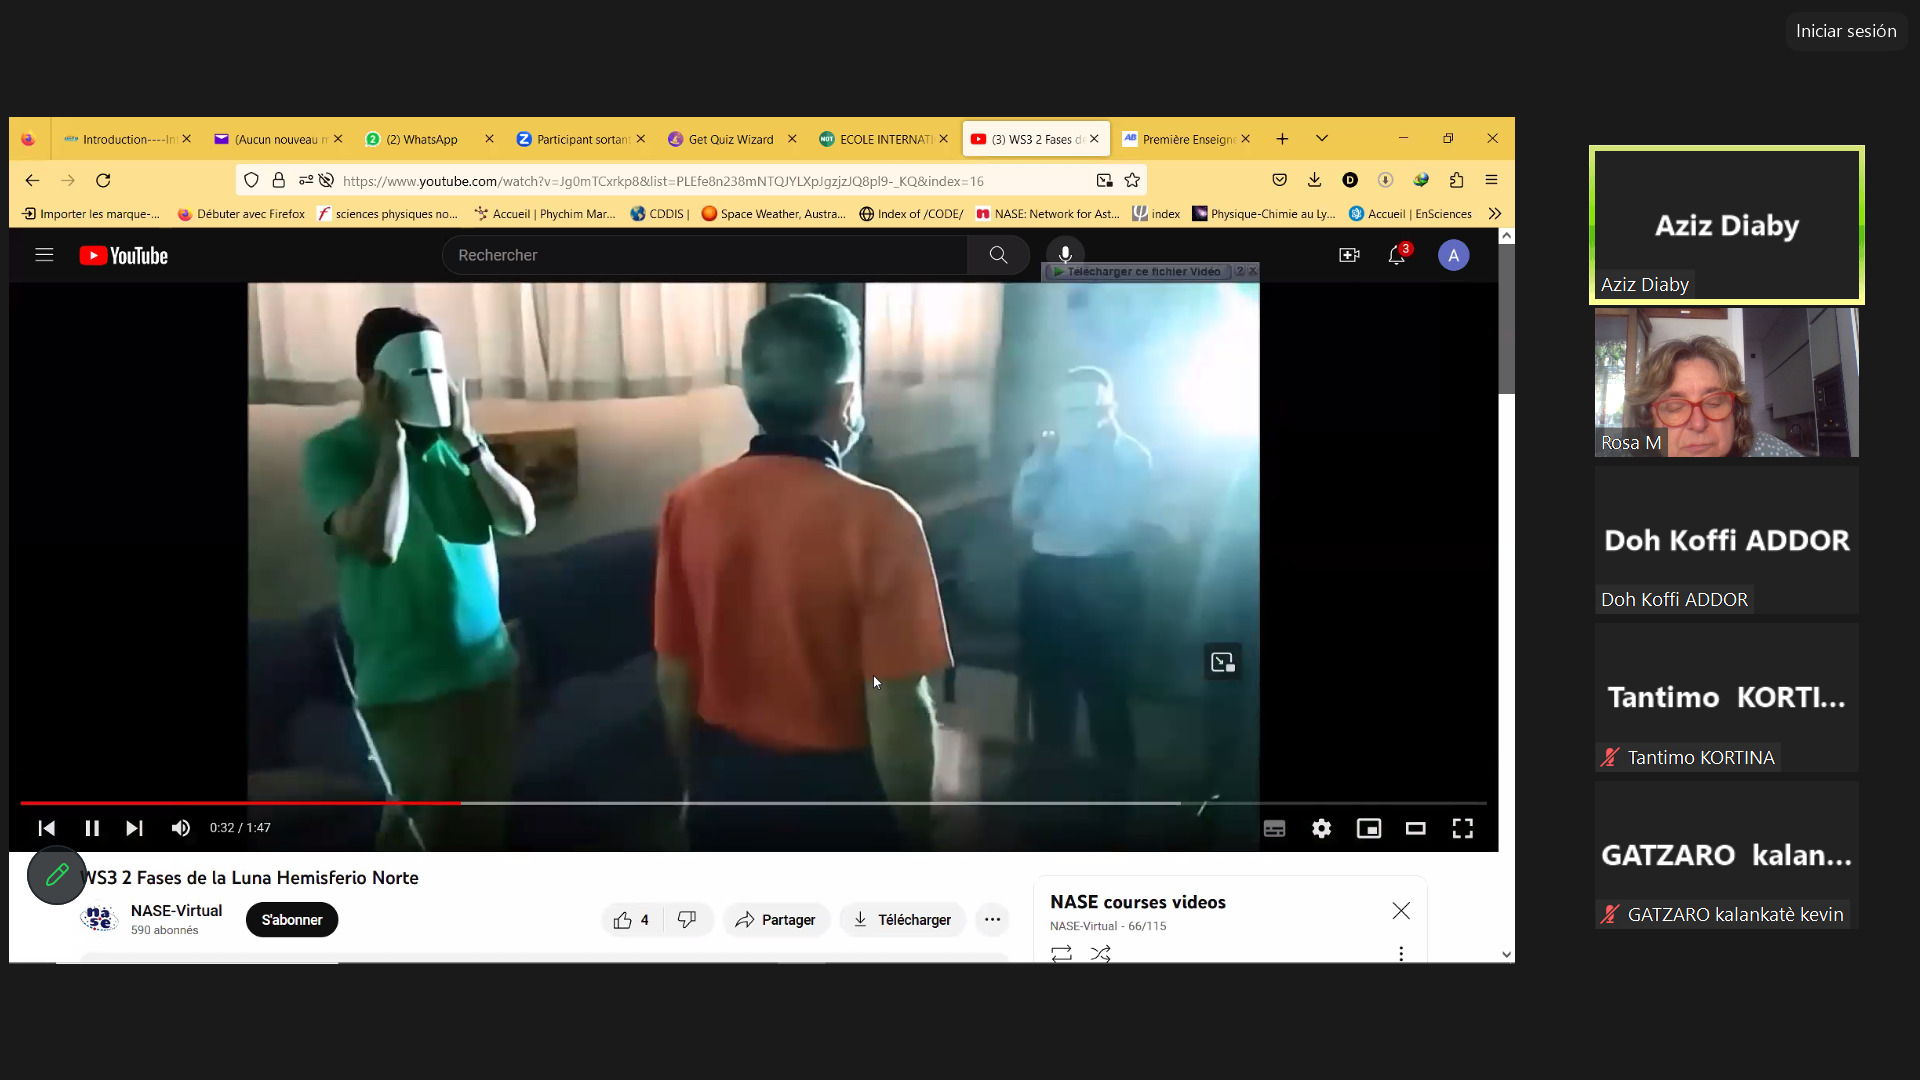Open the shield tracking protection icon
Screen dimensions: 1920x1080
[x=251, y=180]
